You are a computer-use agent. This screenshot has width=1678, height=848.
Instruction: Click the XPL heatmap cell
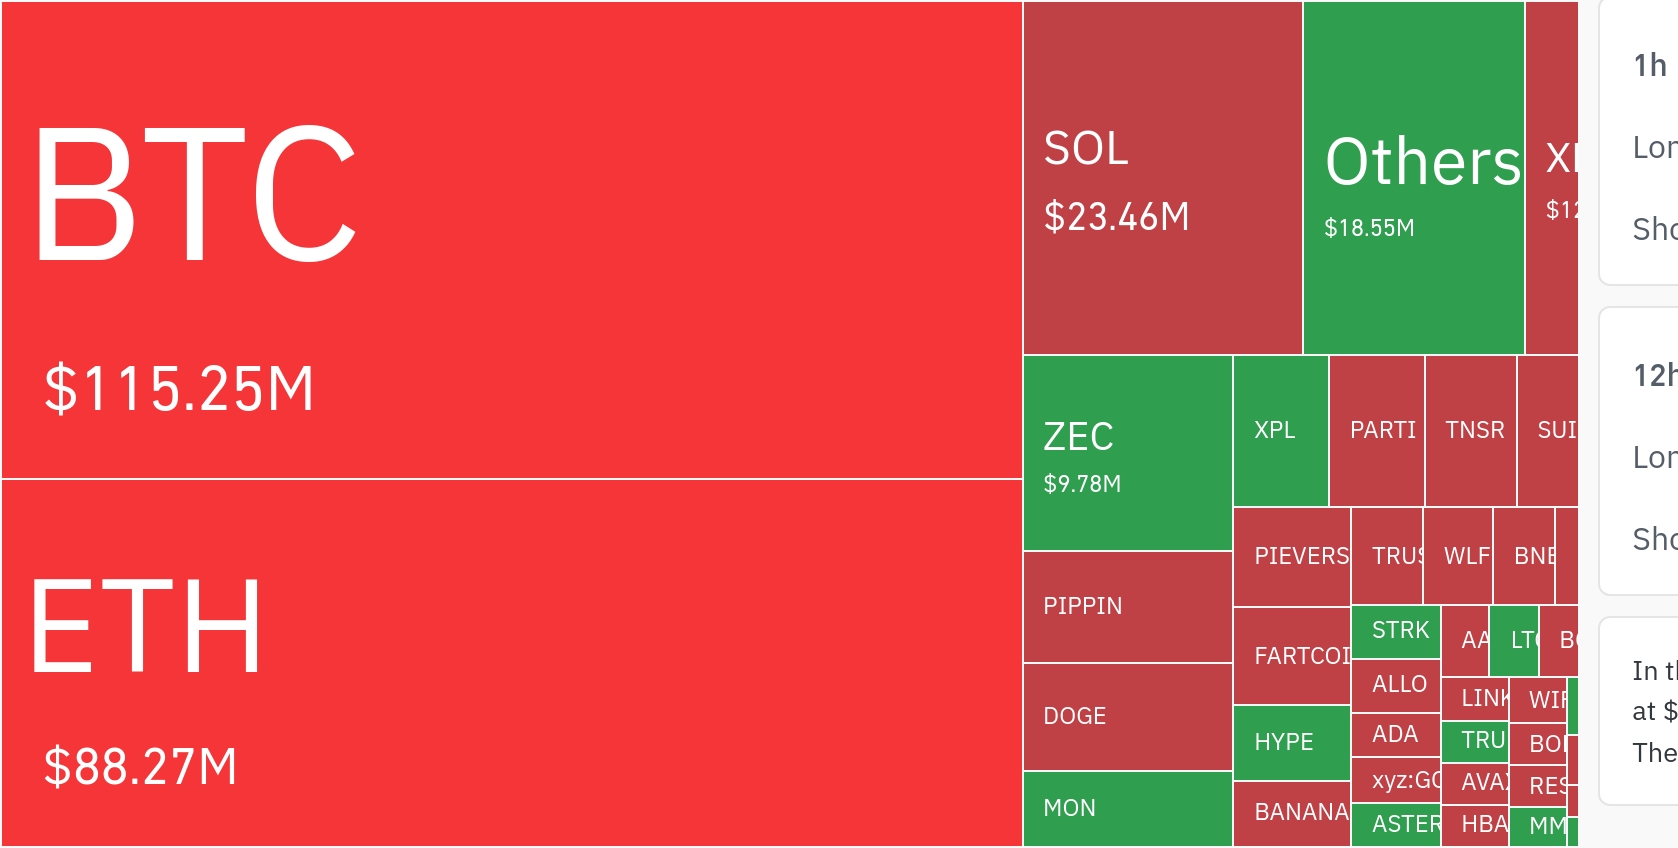[x=1280, y=431]
